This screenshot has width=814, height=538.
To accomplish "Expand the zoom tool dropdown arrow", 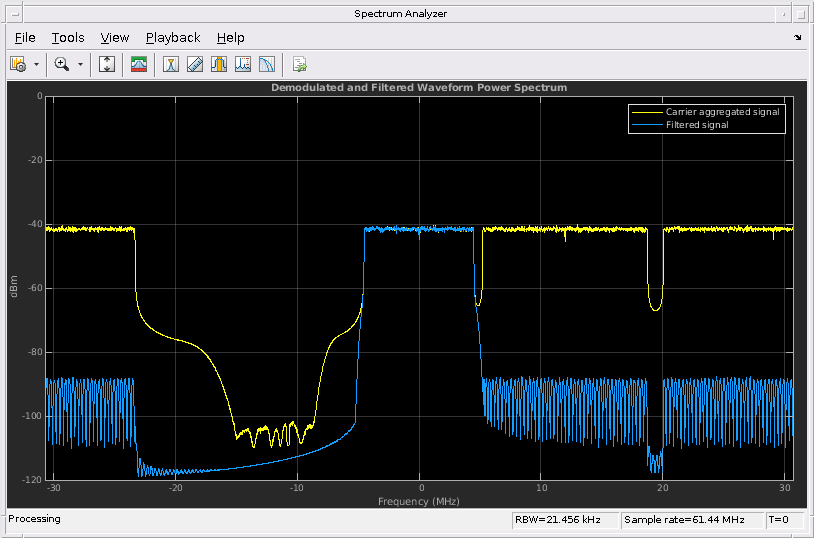I will click(x=80, y=64).
